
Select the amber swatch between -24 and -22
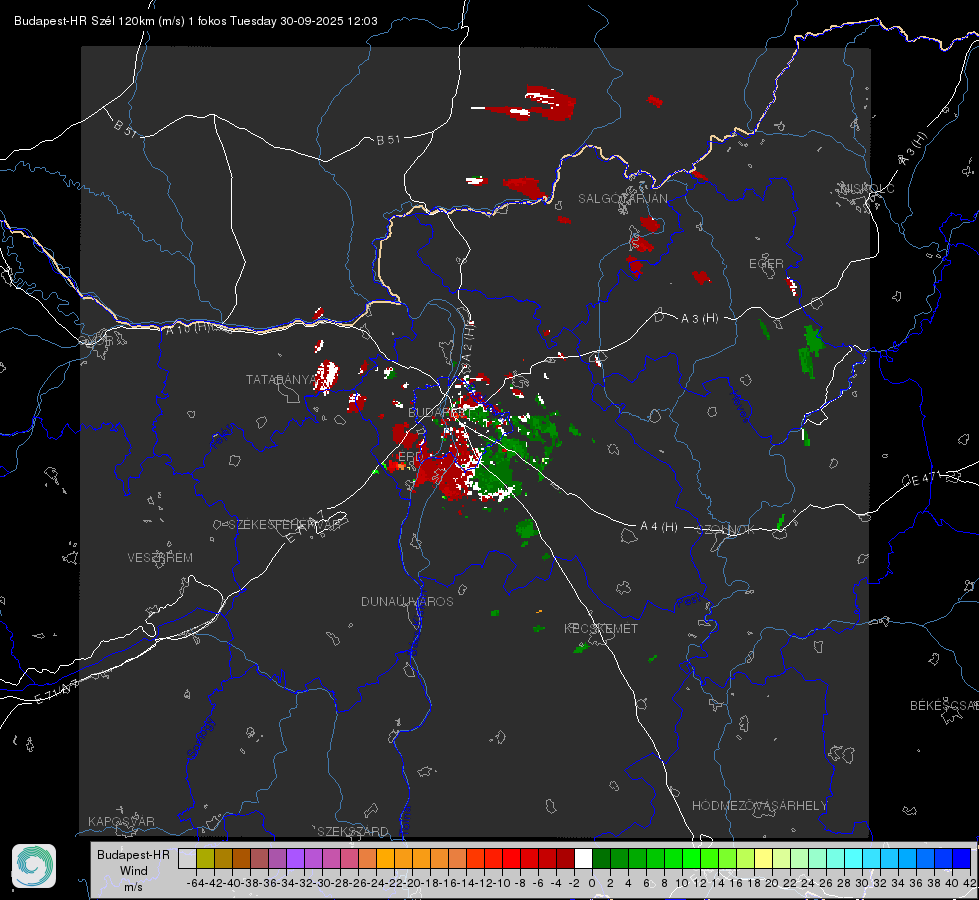click(x=385, y=858)
